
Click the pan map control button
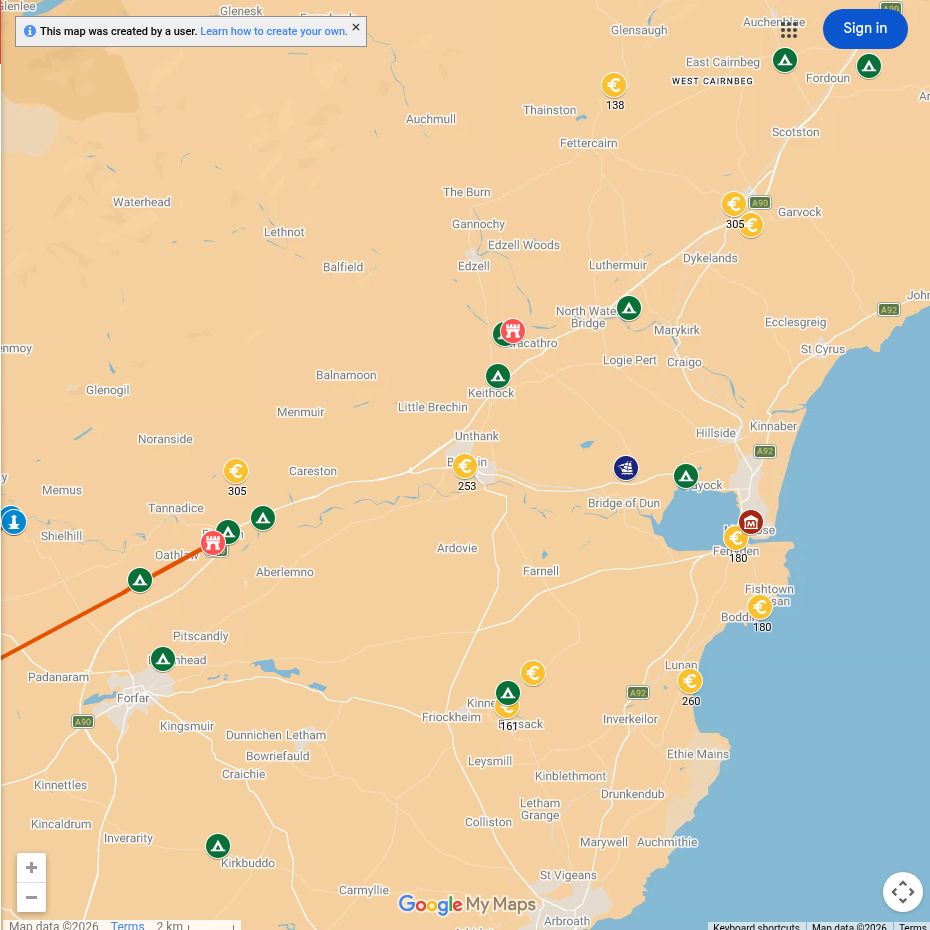pos(903,891)
